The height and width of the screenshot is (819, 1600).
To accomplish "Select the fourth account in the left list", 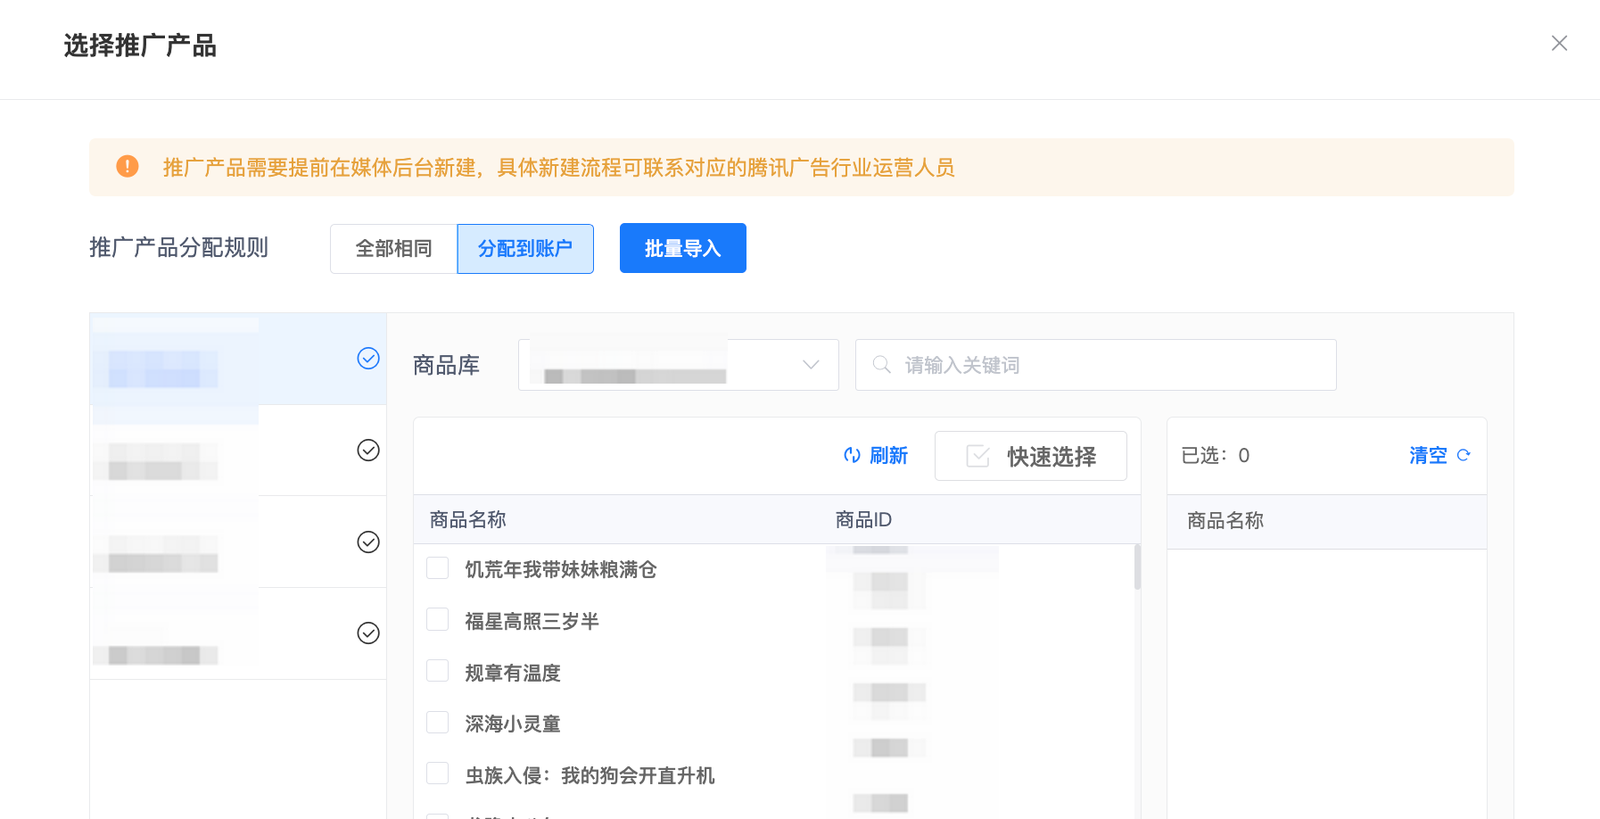I will tap(238, 634).
